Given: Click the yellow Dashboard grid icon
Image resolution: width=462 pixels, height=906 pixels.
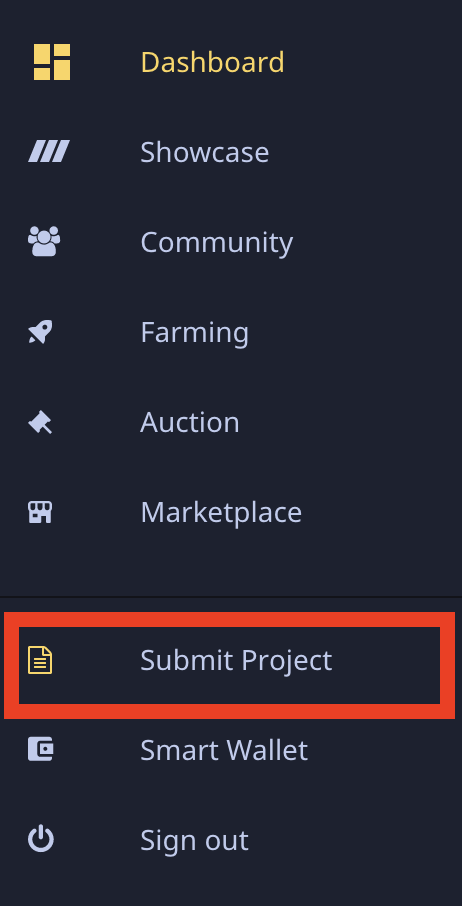Looking at the screenshot, I should click(x=52, y=62).
